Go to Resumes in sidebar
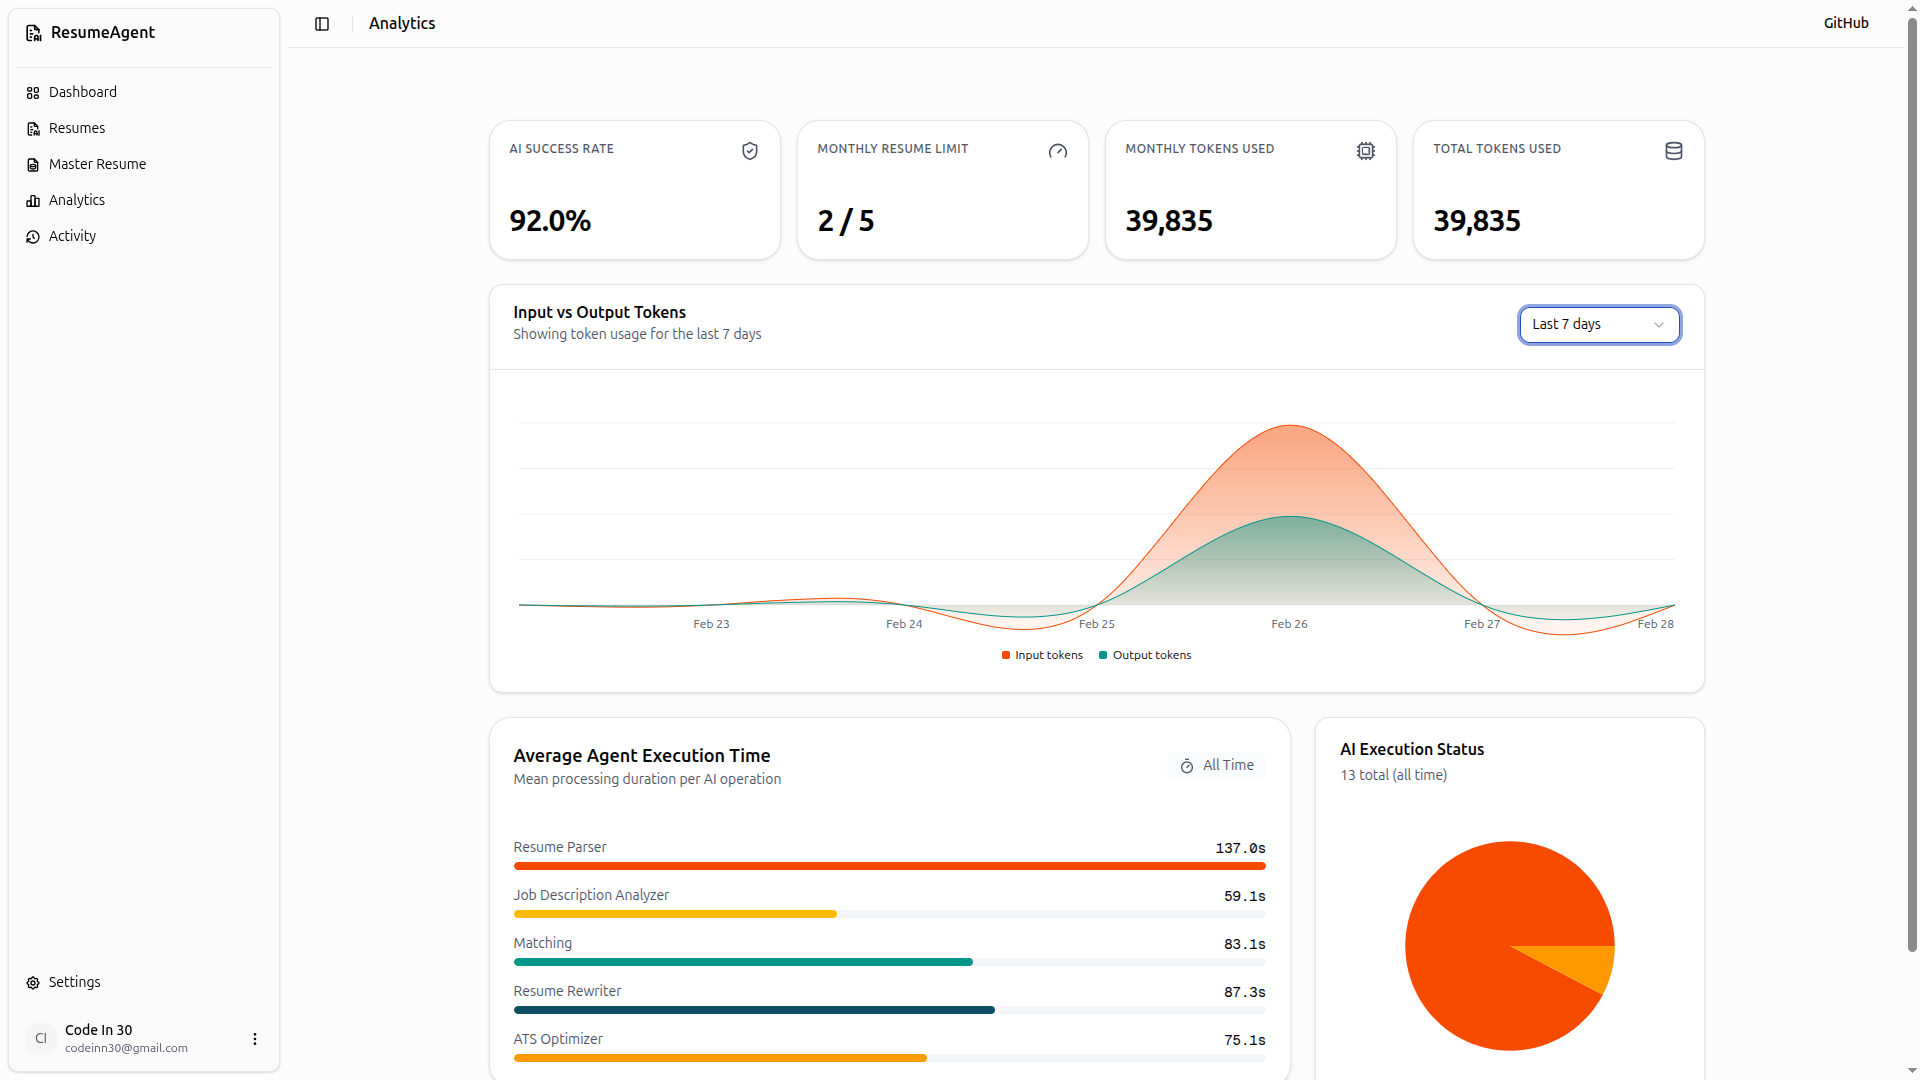 (77, 129)
